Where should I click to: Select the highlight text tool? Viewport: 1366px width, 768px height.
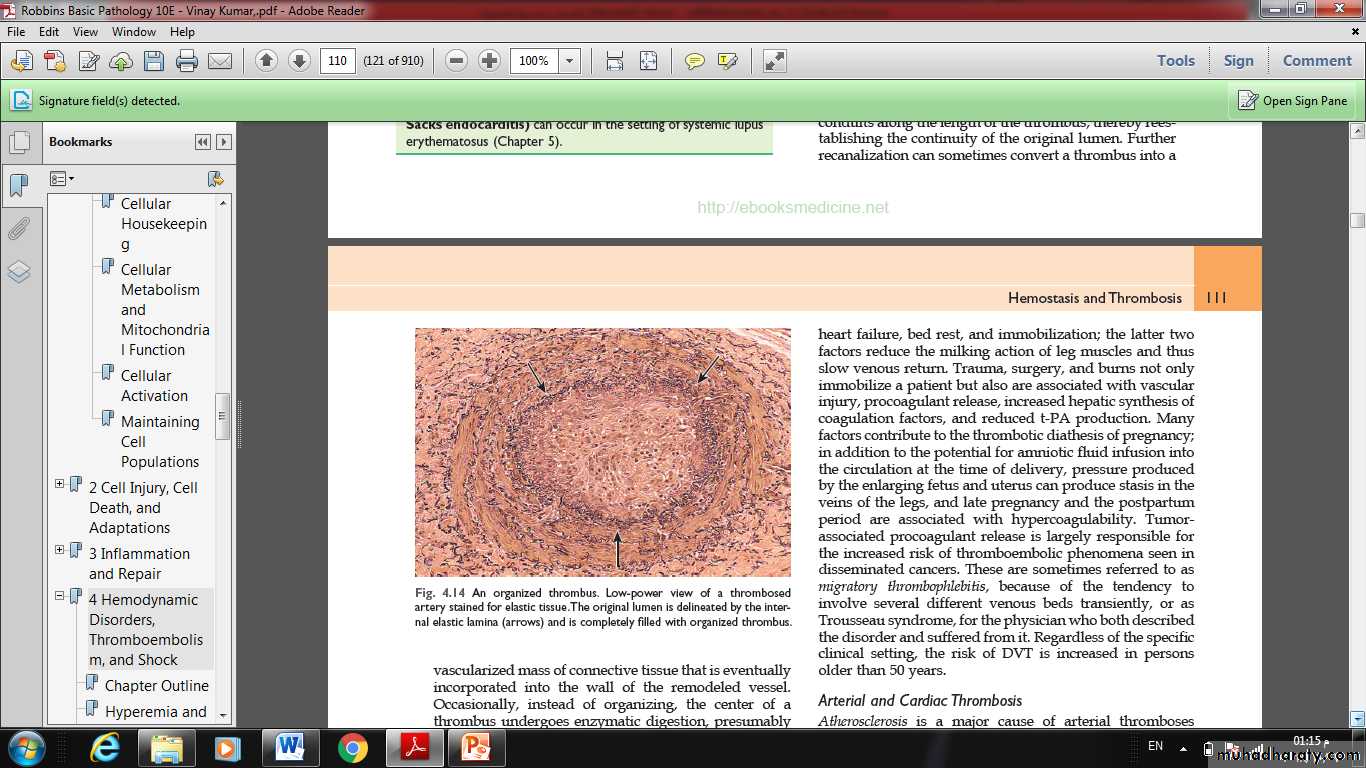click(727, 61)
